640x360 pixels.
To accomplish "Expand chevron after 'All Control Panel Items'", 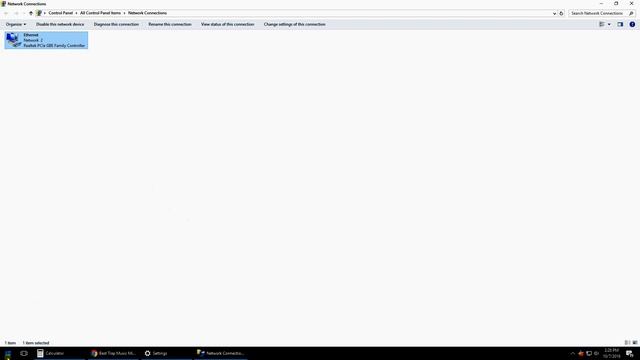I will click(x=124, y=13).
